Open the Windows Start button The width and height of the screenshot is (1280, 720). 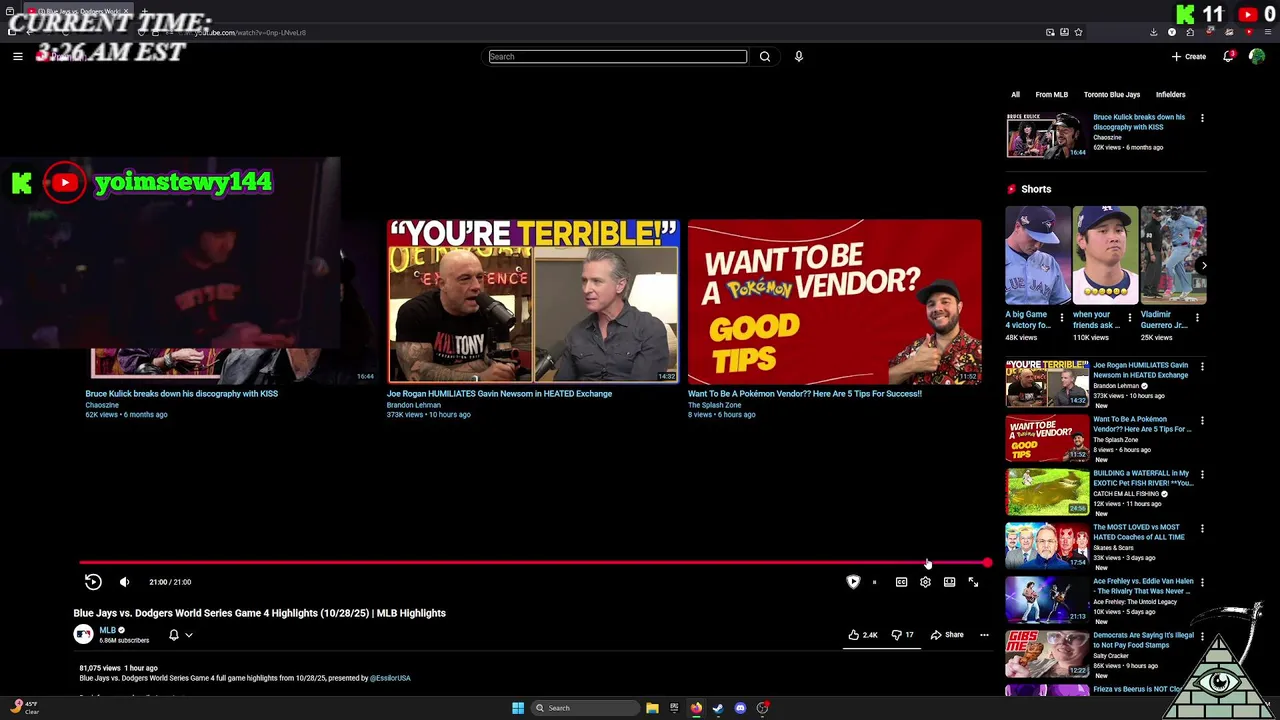518,708
